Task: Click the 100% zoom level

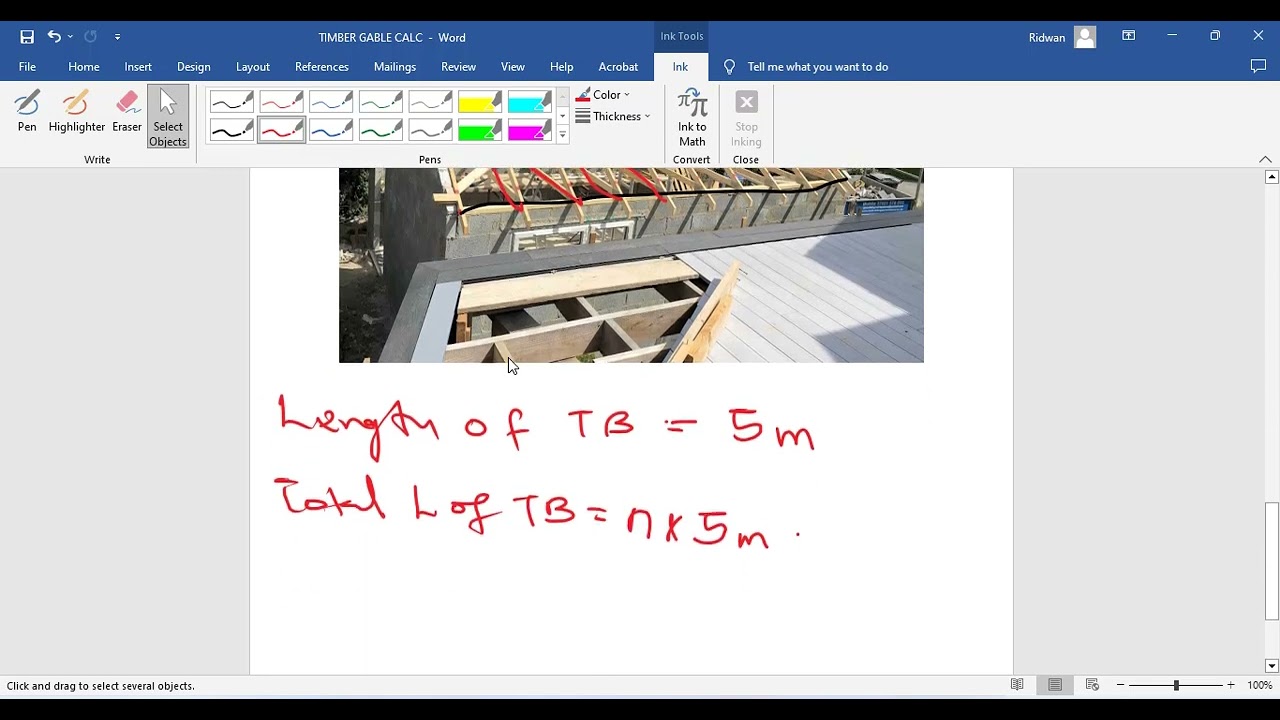Action: 1259,685
